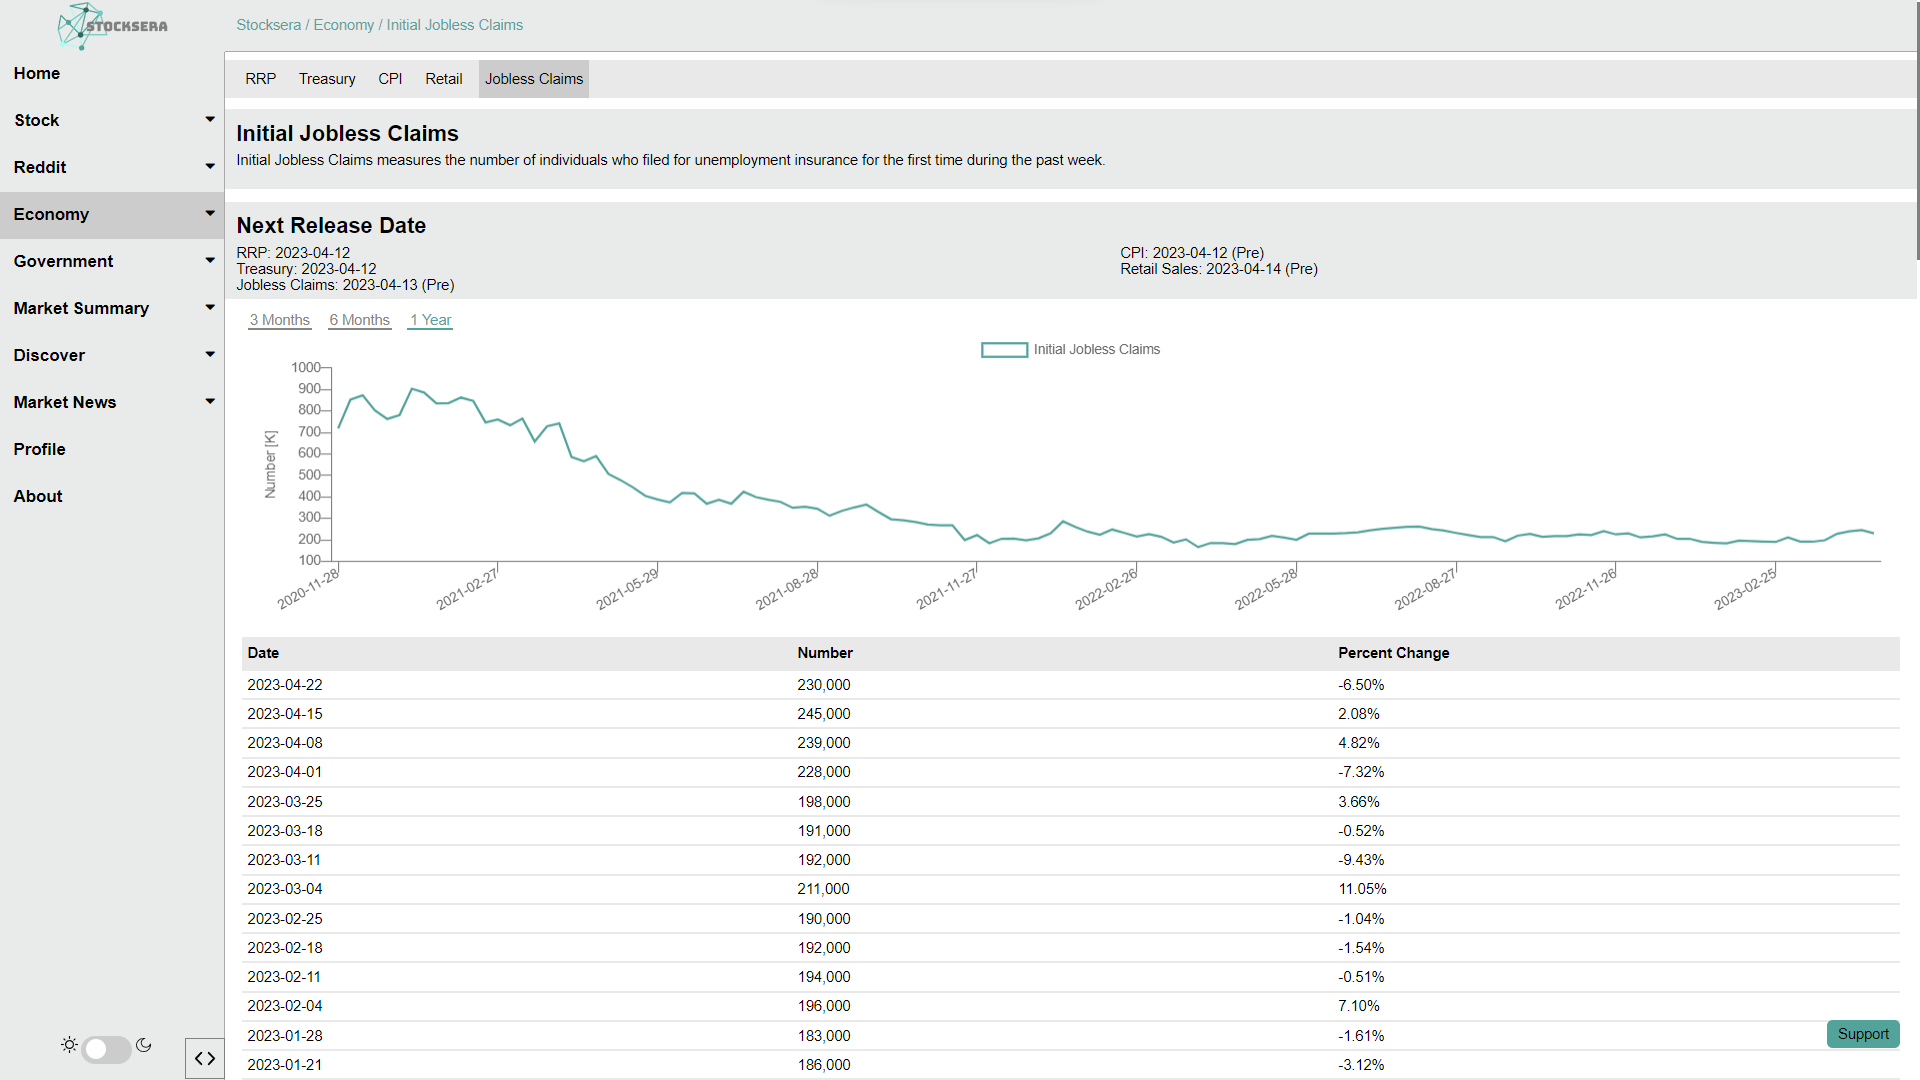Show 3 Months chart range
Screen dimensions: 1920x1080
point(279,320)
